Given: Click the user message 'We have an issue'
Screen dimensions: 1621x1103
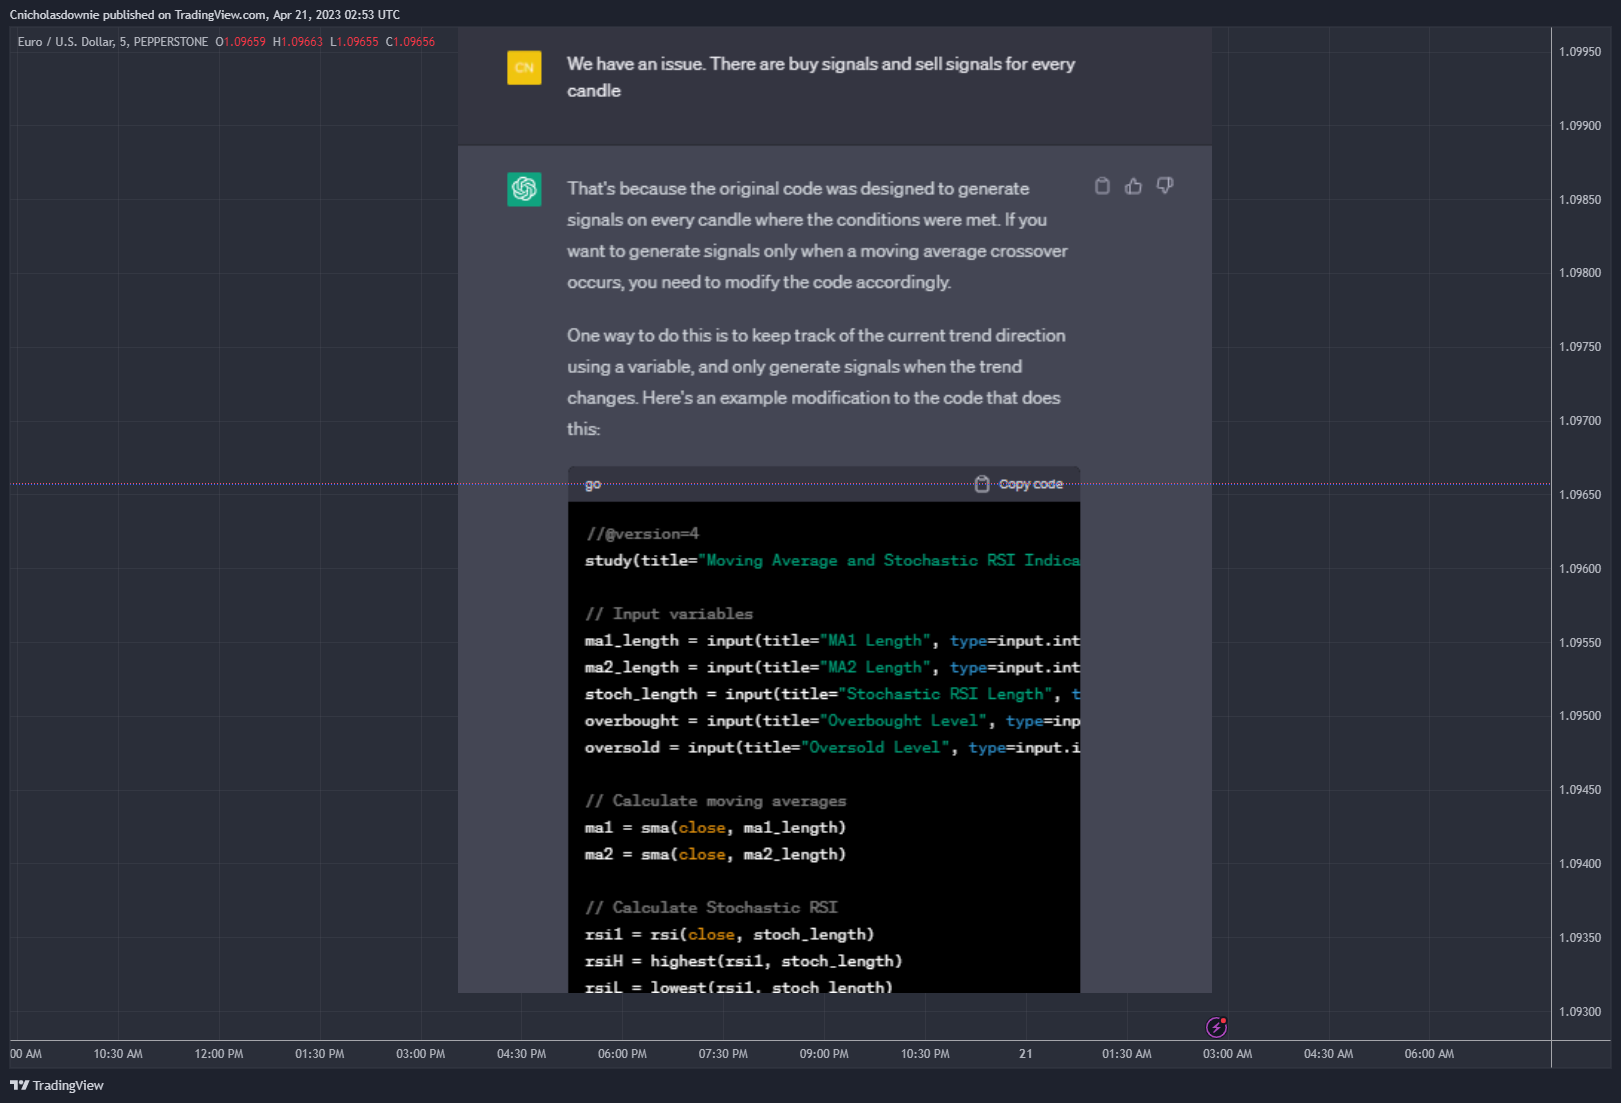Looking at the screenshot, I should click(821, 77).
